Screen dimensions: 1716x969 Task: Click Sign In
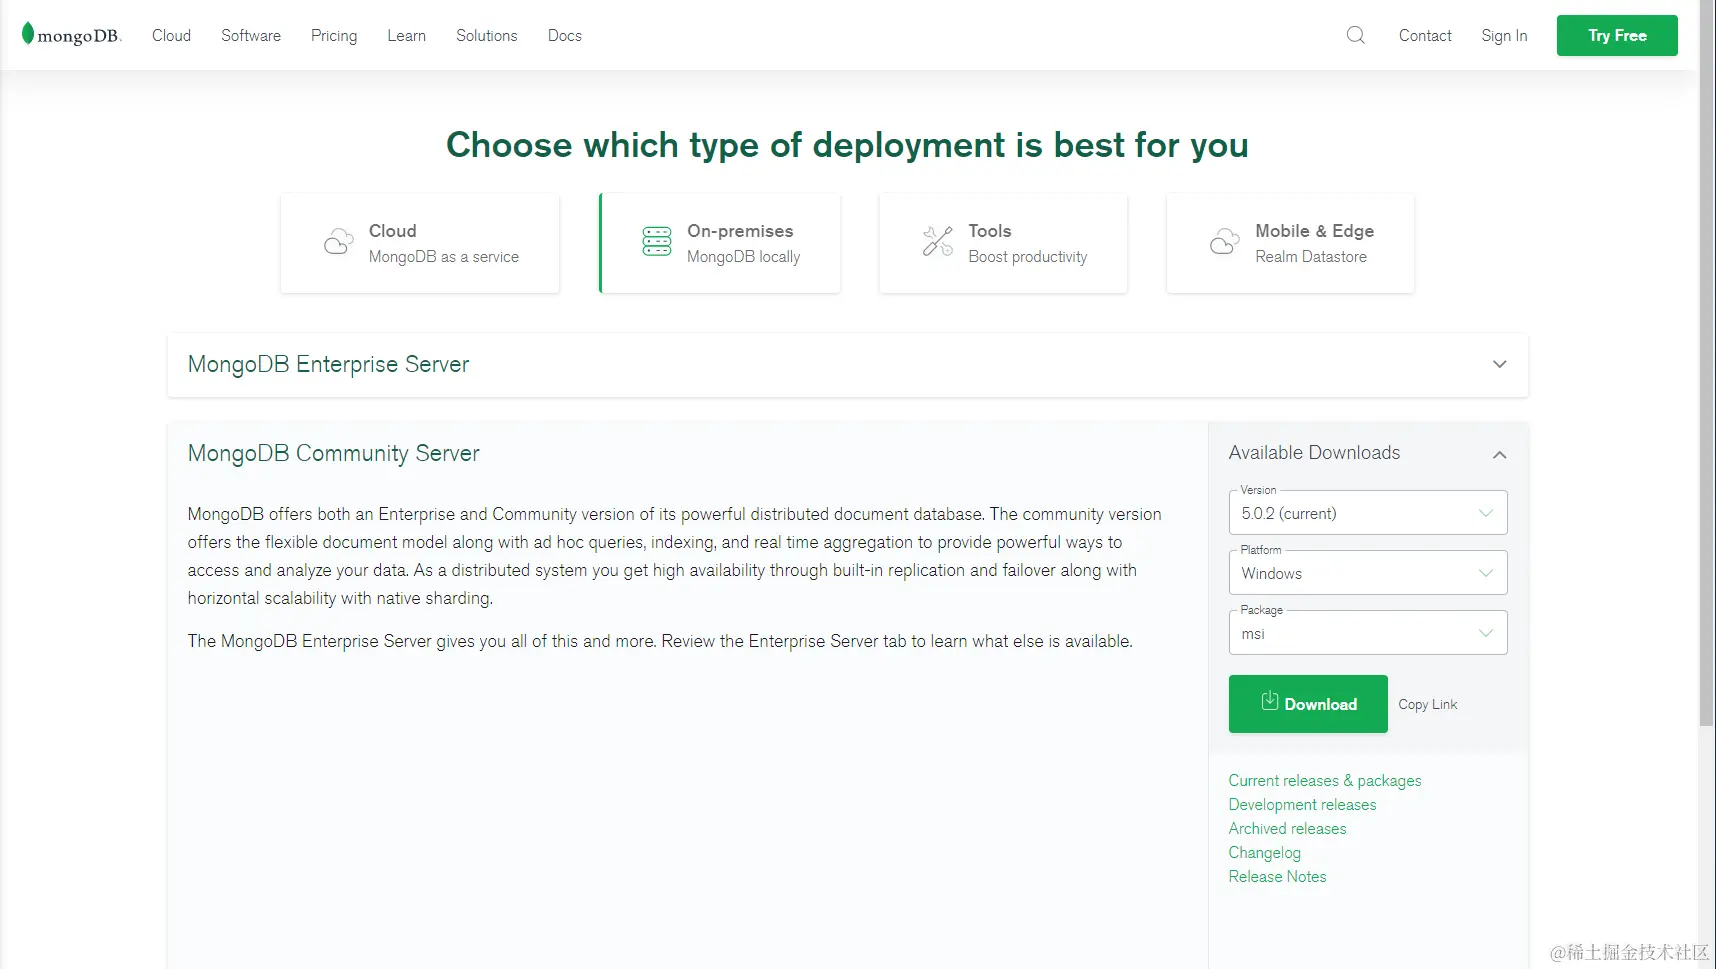point(1504,36)
